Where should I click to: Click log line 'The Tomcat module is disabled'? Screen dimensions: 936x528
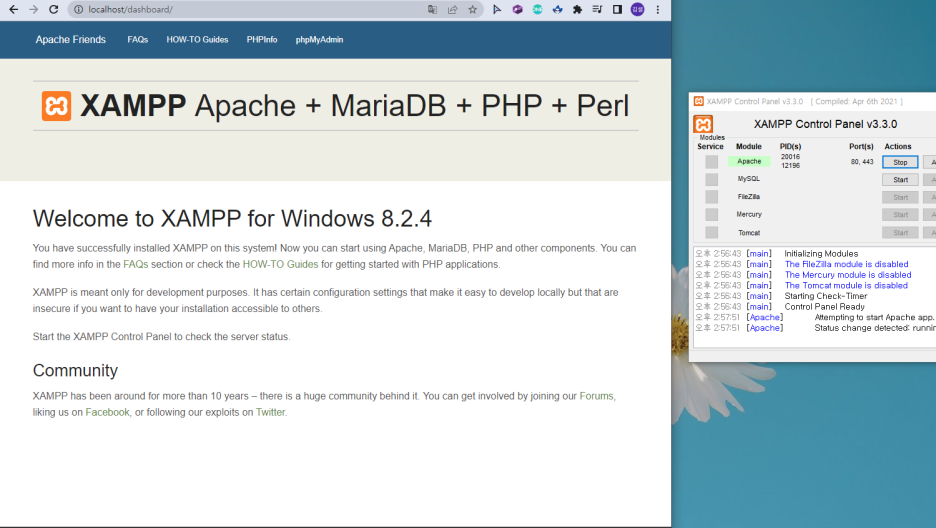(x=846, y=286)
